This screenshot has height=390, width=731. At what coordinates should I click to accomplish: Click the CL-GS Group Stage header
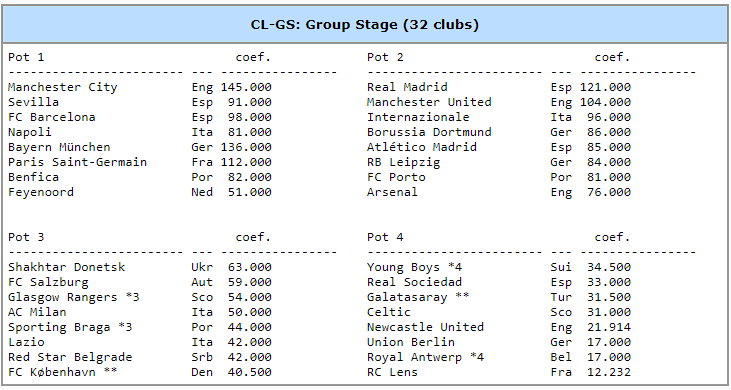point(365,24)
